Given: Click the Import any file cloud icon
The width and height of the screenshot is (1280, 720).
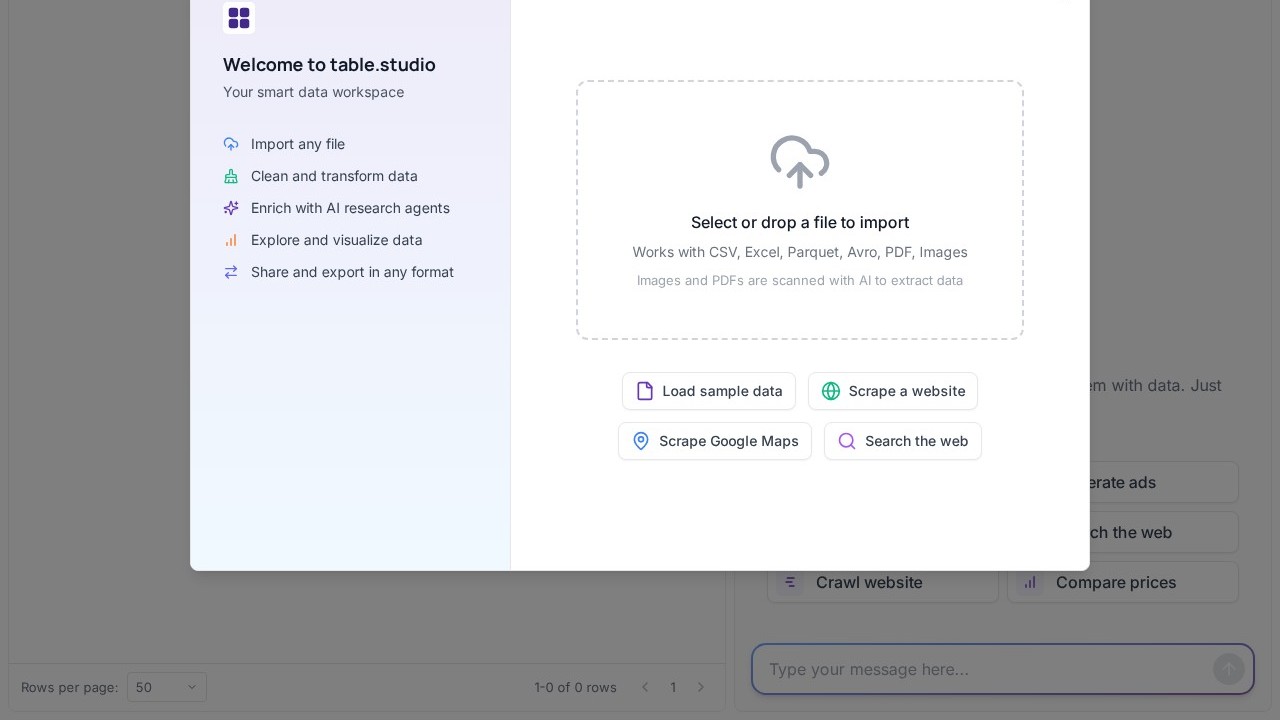Looking at the screenshot, I should 231,144.
